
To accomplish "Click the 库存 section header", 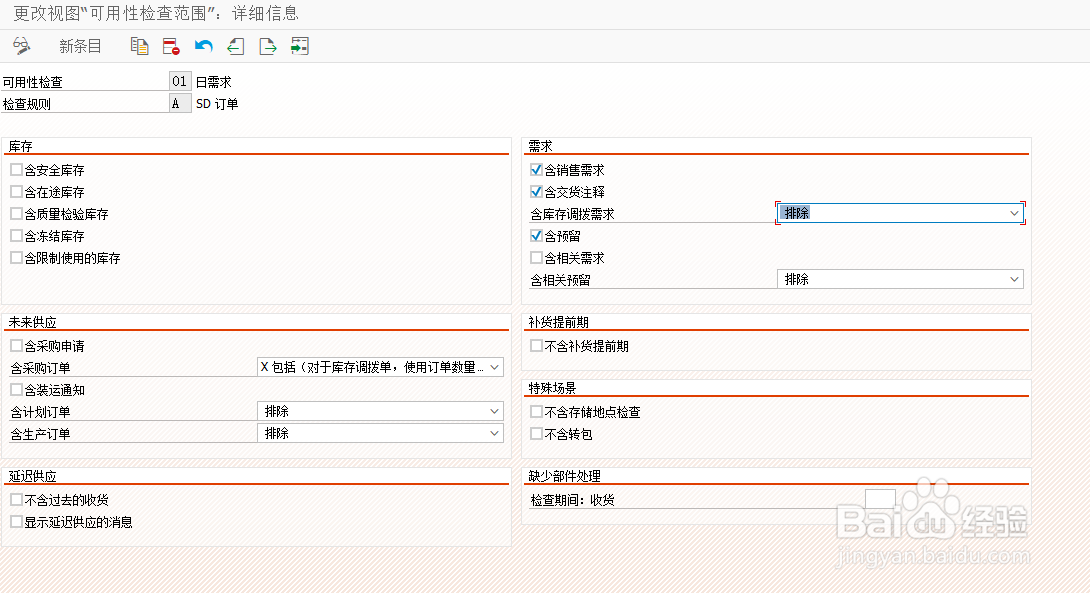I will click(x=21, y=146).
